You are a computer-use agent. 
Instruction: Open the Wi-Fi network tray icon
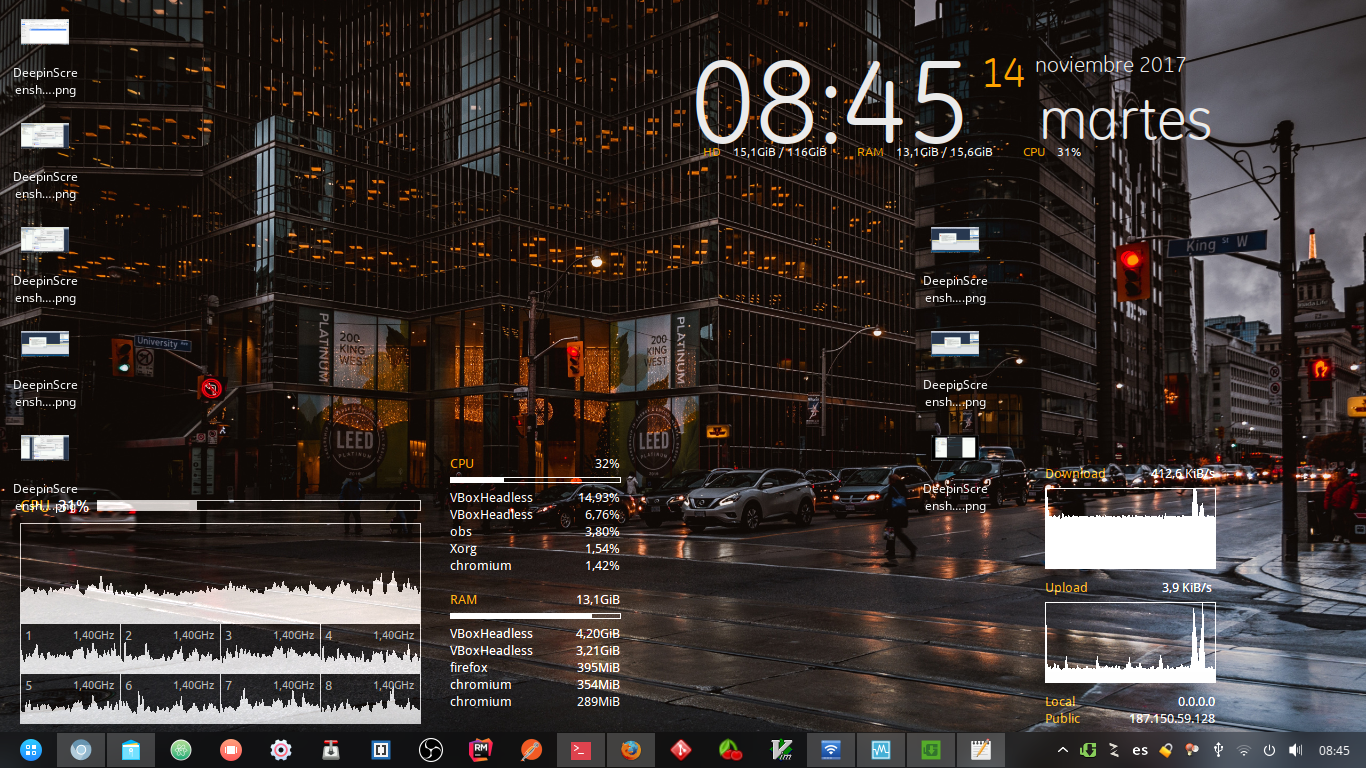coord(1244,750)
